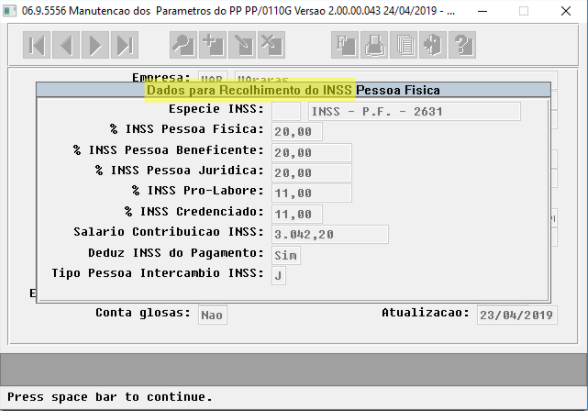The width and height of the screenshot is (588, 411).
Task: Click the Especie INSS label
Action: [216, 109]
